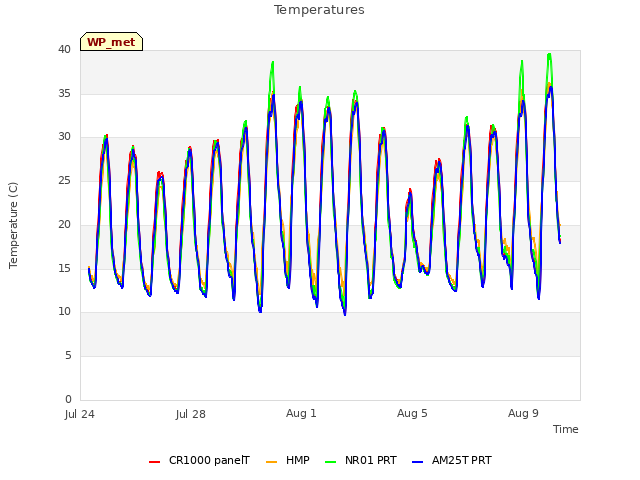Toggle the CR1000 panelT legend label
Screen dimensions: 640x480
(209, 460)
